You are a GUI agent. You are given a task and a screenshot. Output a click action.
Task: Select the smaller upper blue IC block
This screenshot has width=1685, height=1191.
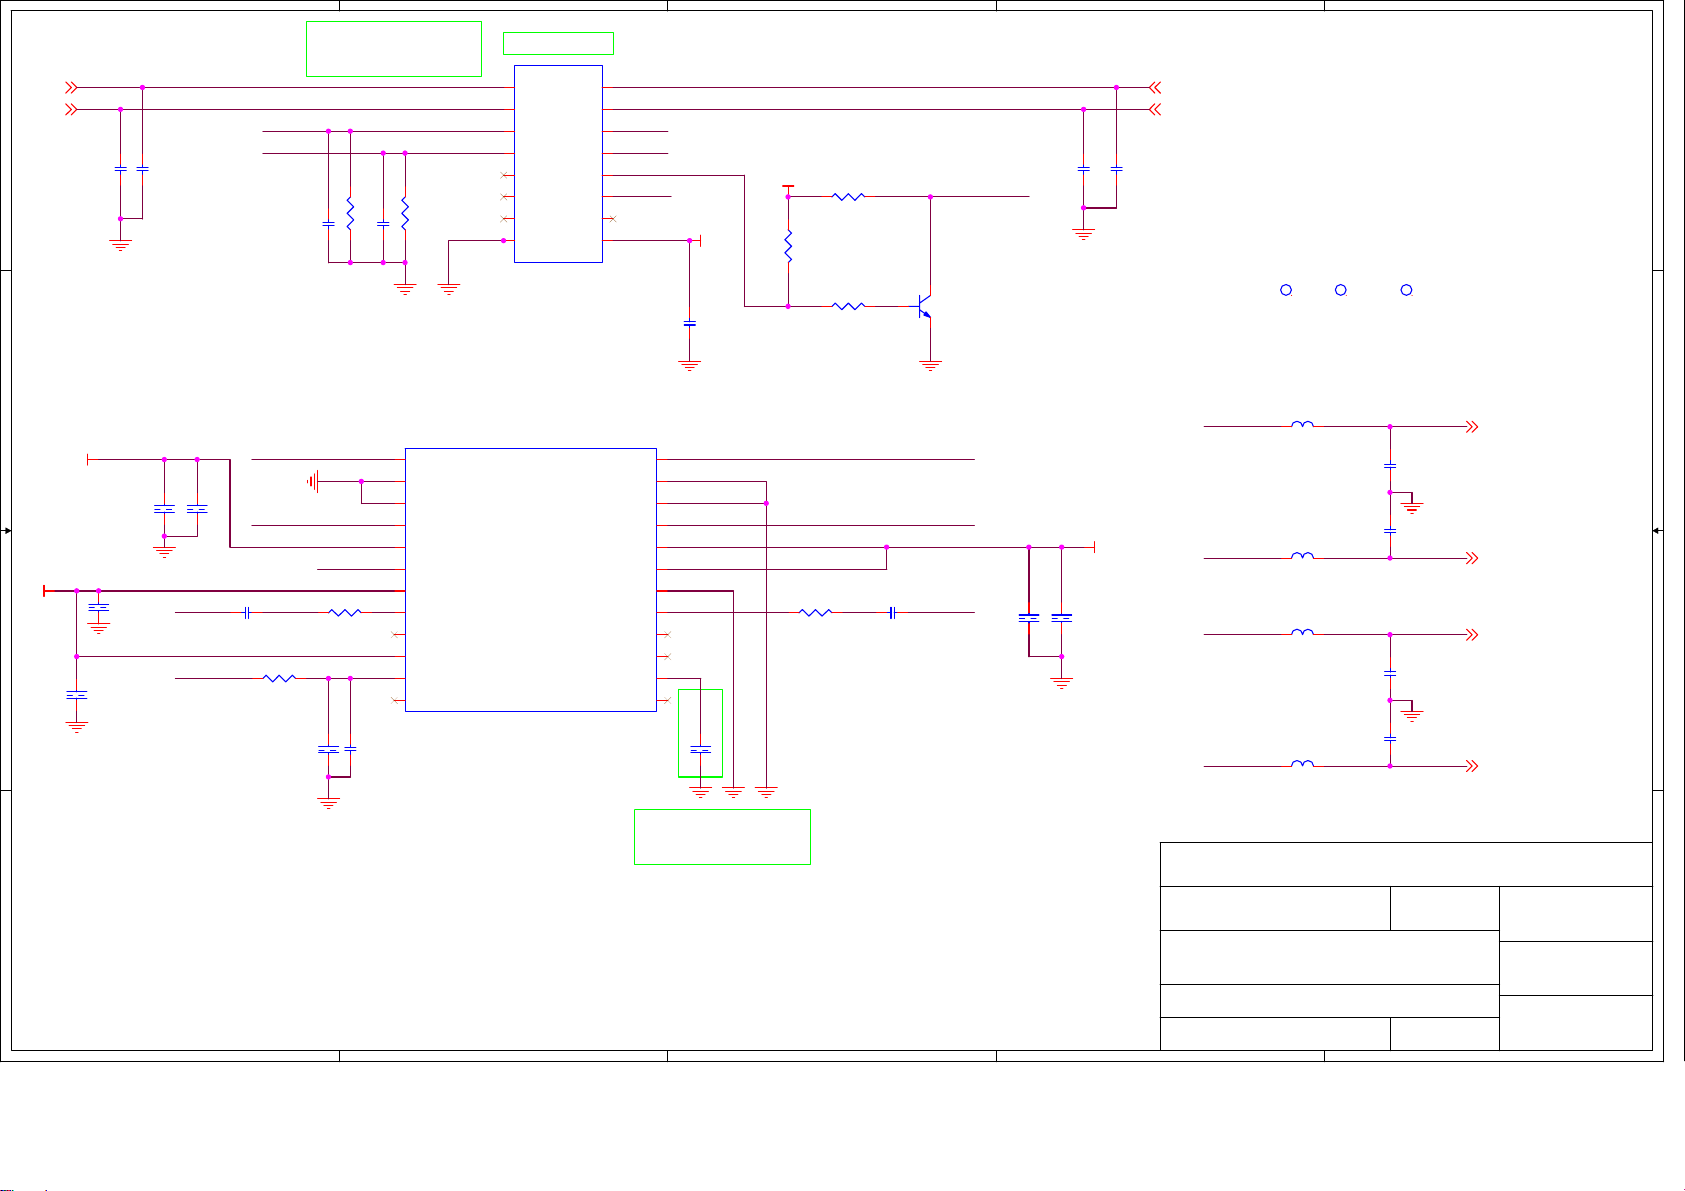[x=558, y=164]
